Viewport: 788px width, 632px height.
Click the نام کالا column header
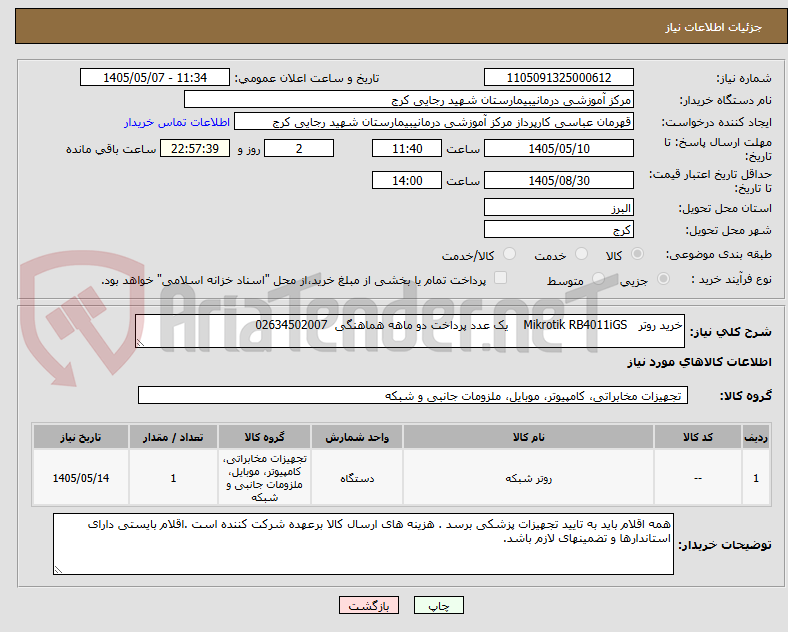point(528,437)
